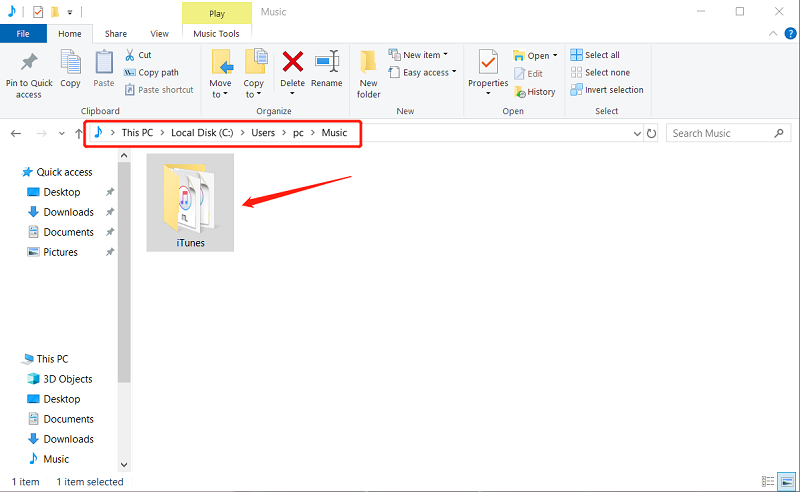Open the File tab
Viewport: 800px width, 492px height.
23,34
